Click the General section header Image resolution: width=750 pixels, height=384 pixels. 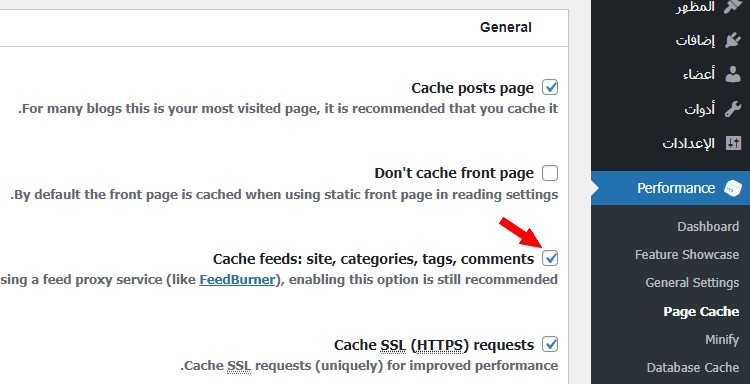(506, 27)
